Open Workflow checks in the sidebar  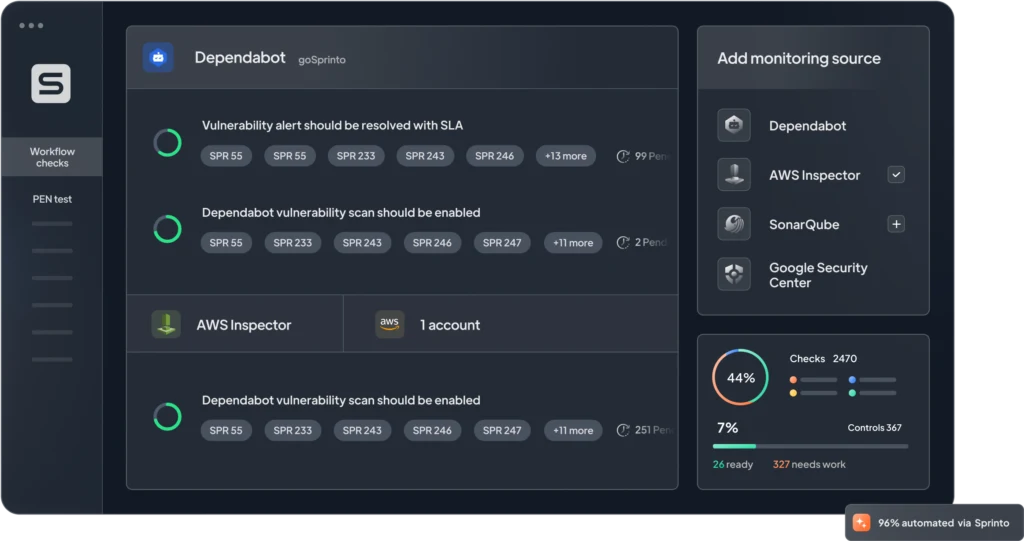pyautogui.click(x=52, y=157)
